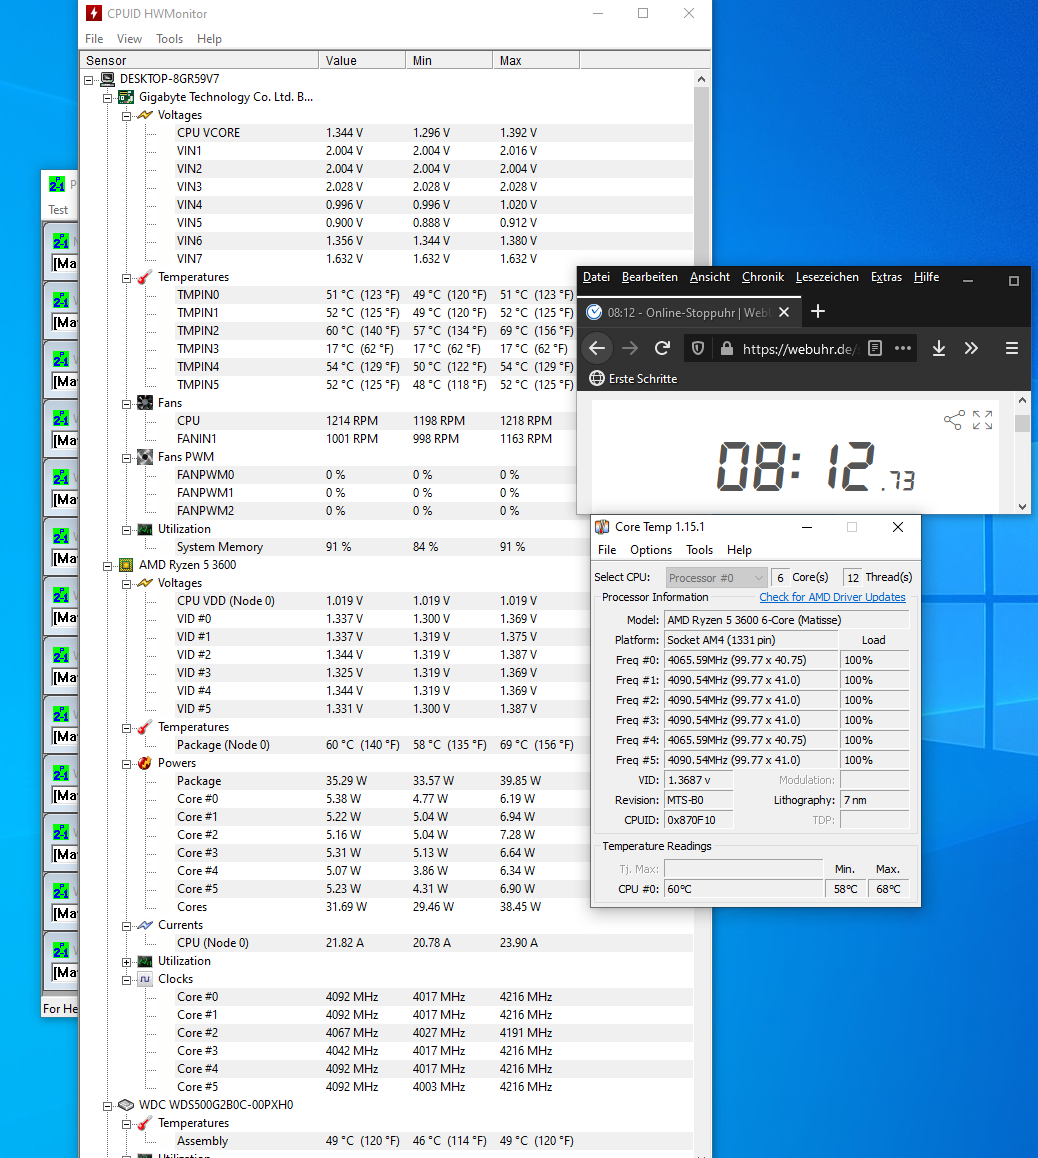1038x1158 pixels.
Task: Open Firefox Extras menu
Action: point(886,277)
